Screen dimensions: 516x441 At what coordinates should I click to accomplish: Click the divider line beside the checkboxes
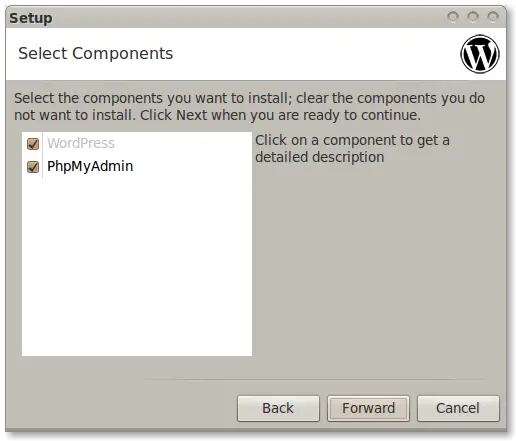(x=43, y=155)
